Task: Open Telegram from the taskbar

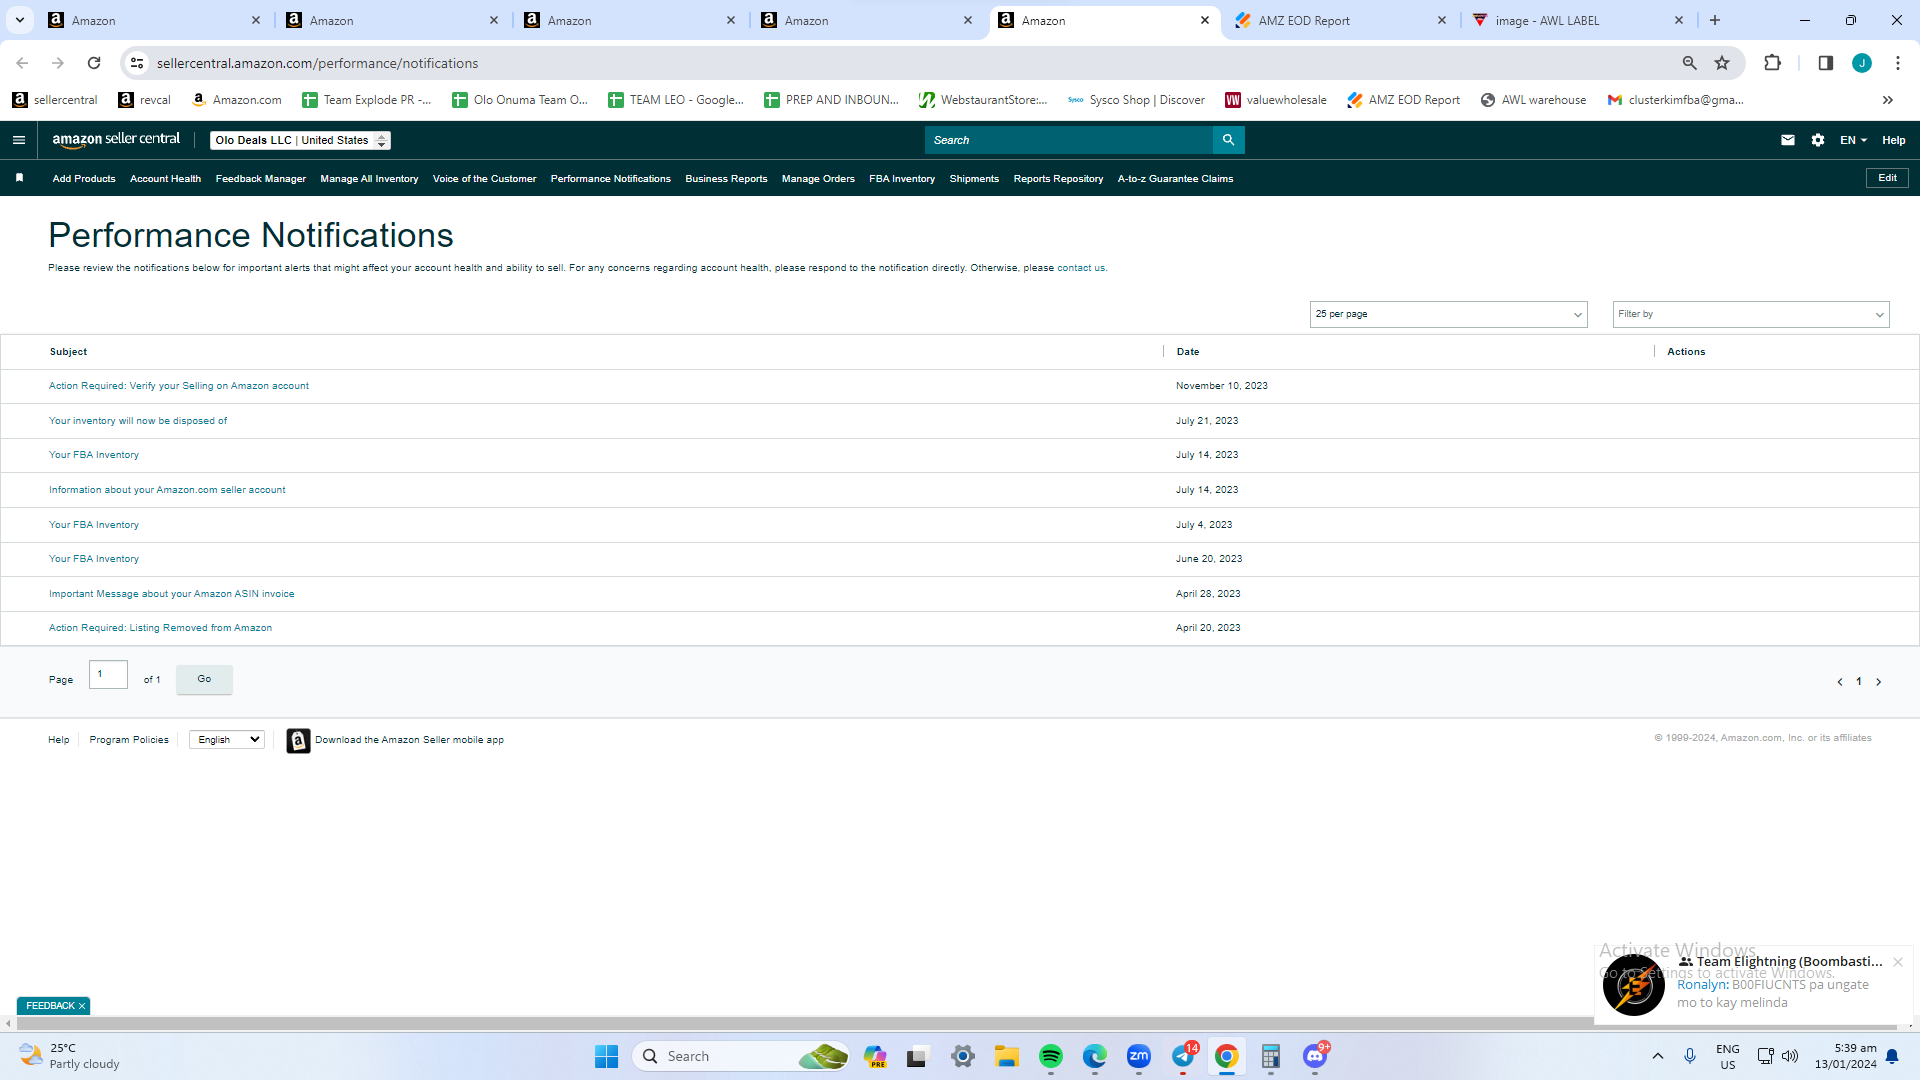Action: coord(1183,1056)
